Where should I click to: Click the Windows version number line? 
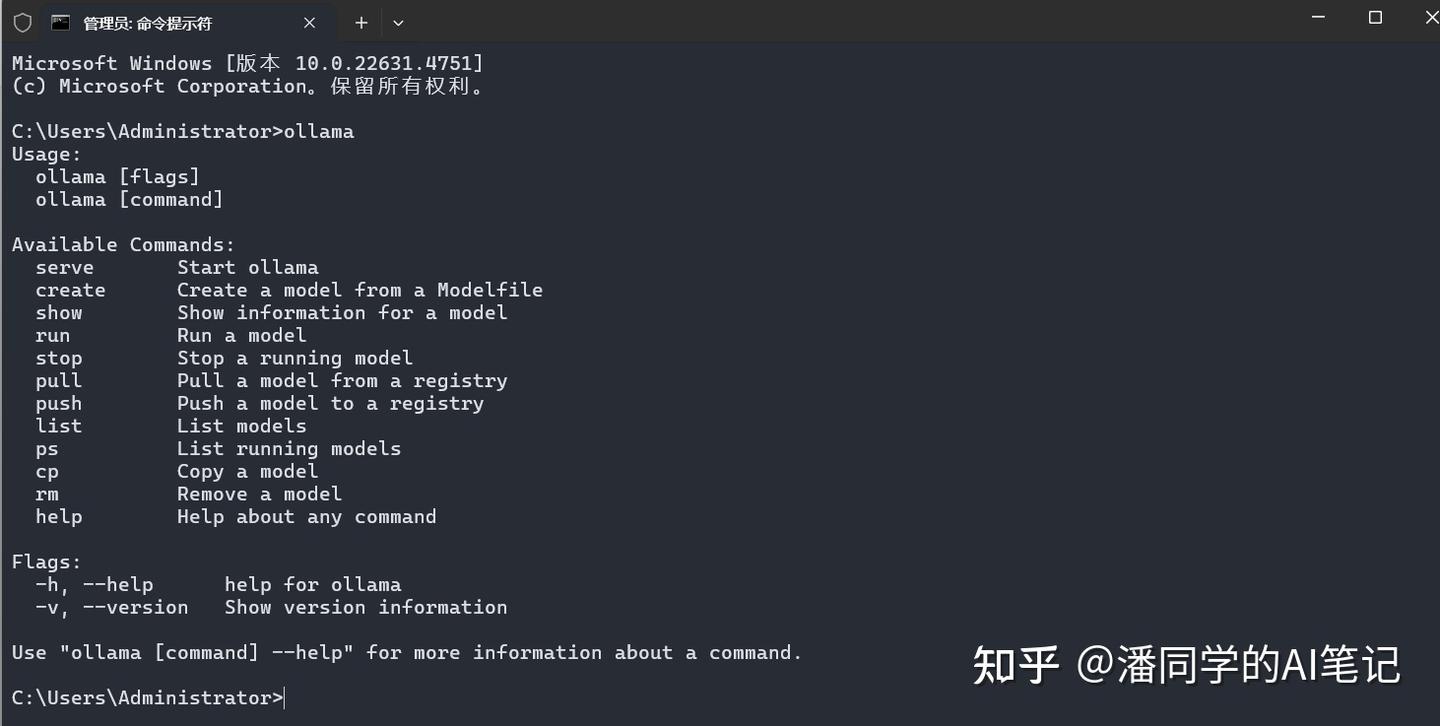(x=247, y=64)
